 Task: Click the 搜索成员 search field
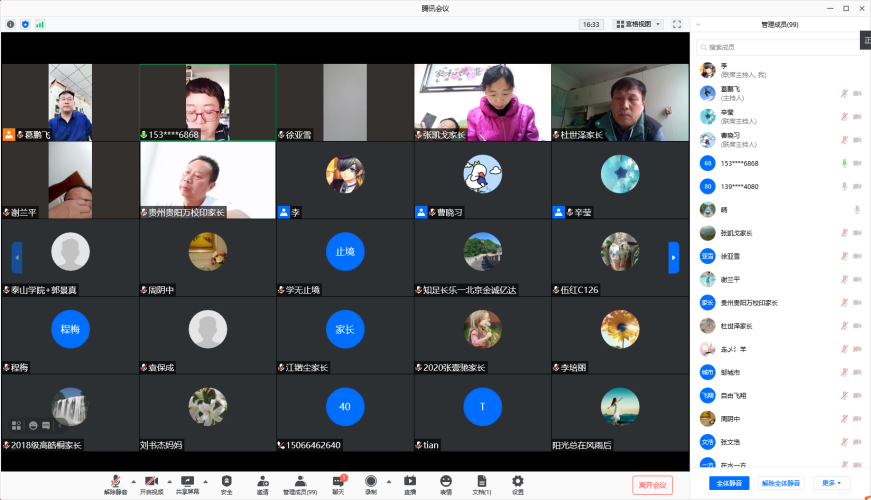780,47
